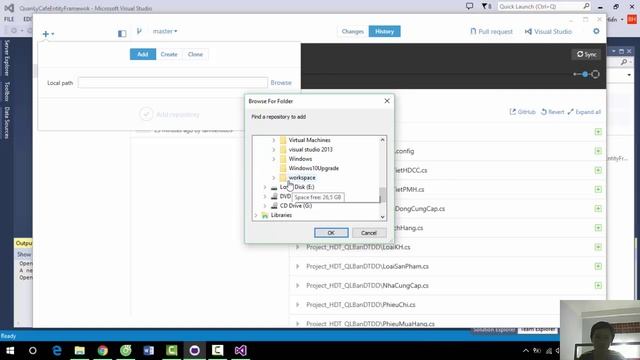Expand the visual studio 2013 folder
Image resolution: width=640 pixels, height=360 pixels.
[x=274, y=149]
